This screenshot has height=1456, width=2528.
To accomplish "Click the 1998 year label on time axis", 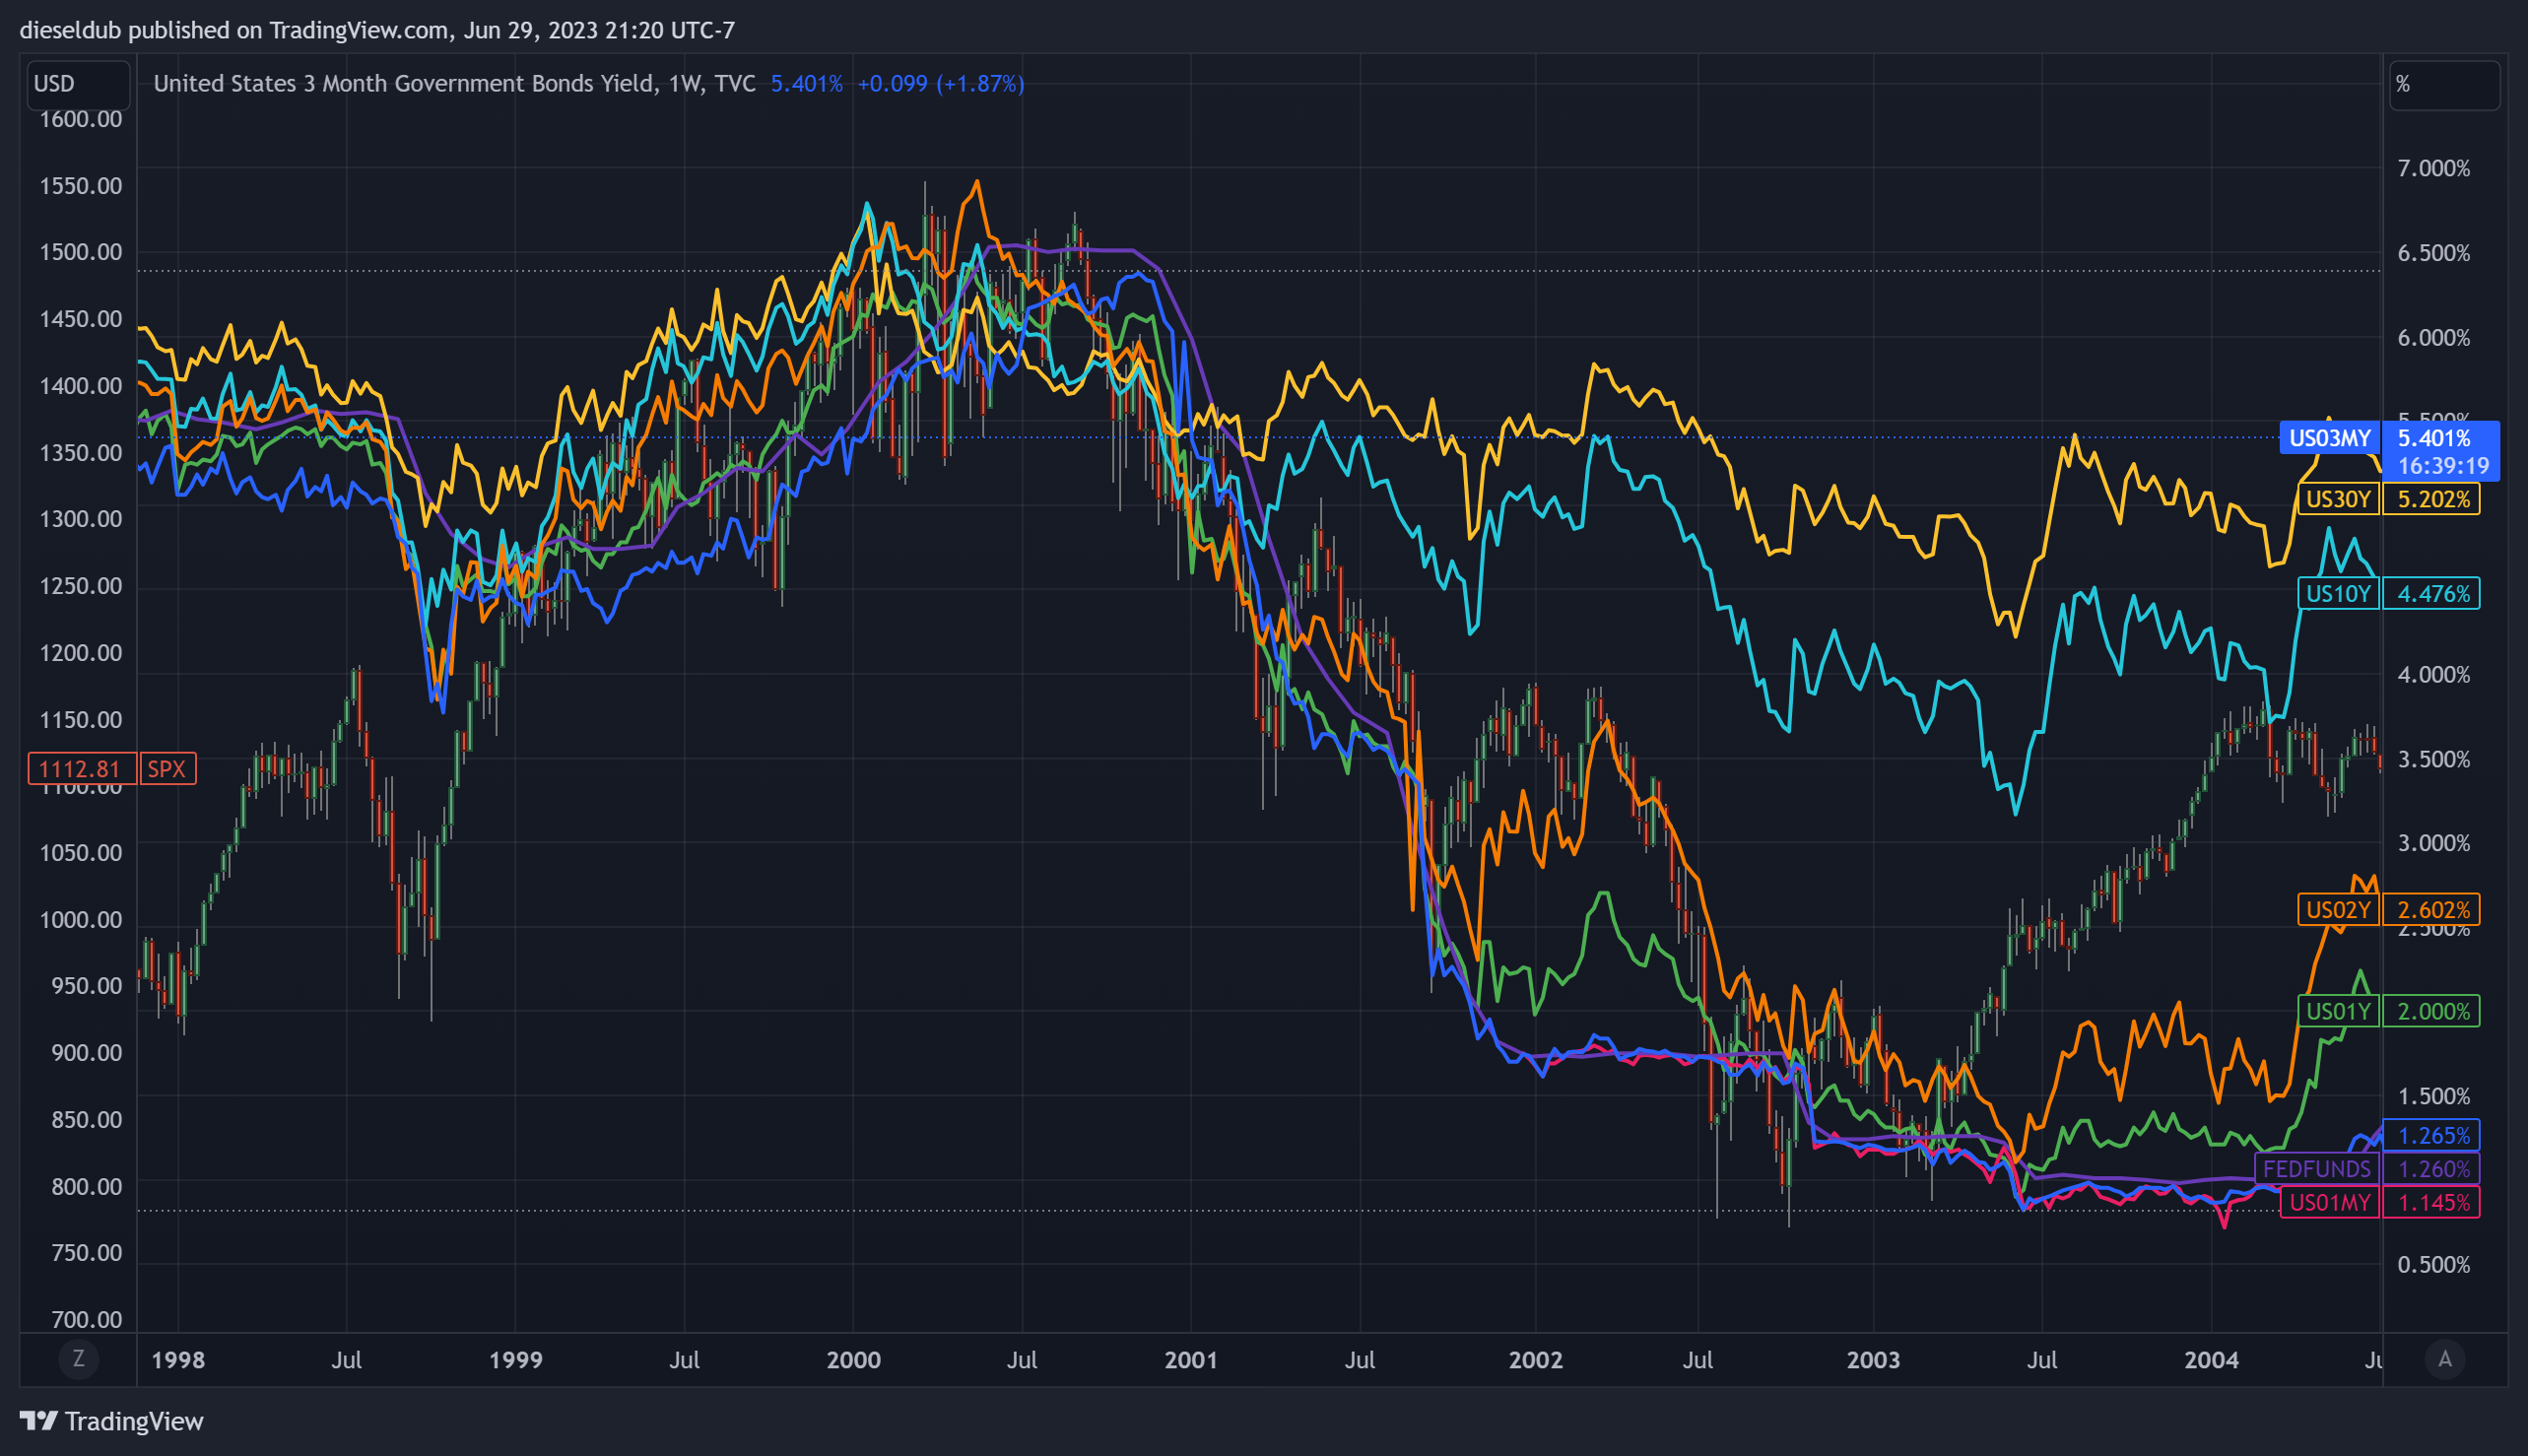I will (178, 1360).
